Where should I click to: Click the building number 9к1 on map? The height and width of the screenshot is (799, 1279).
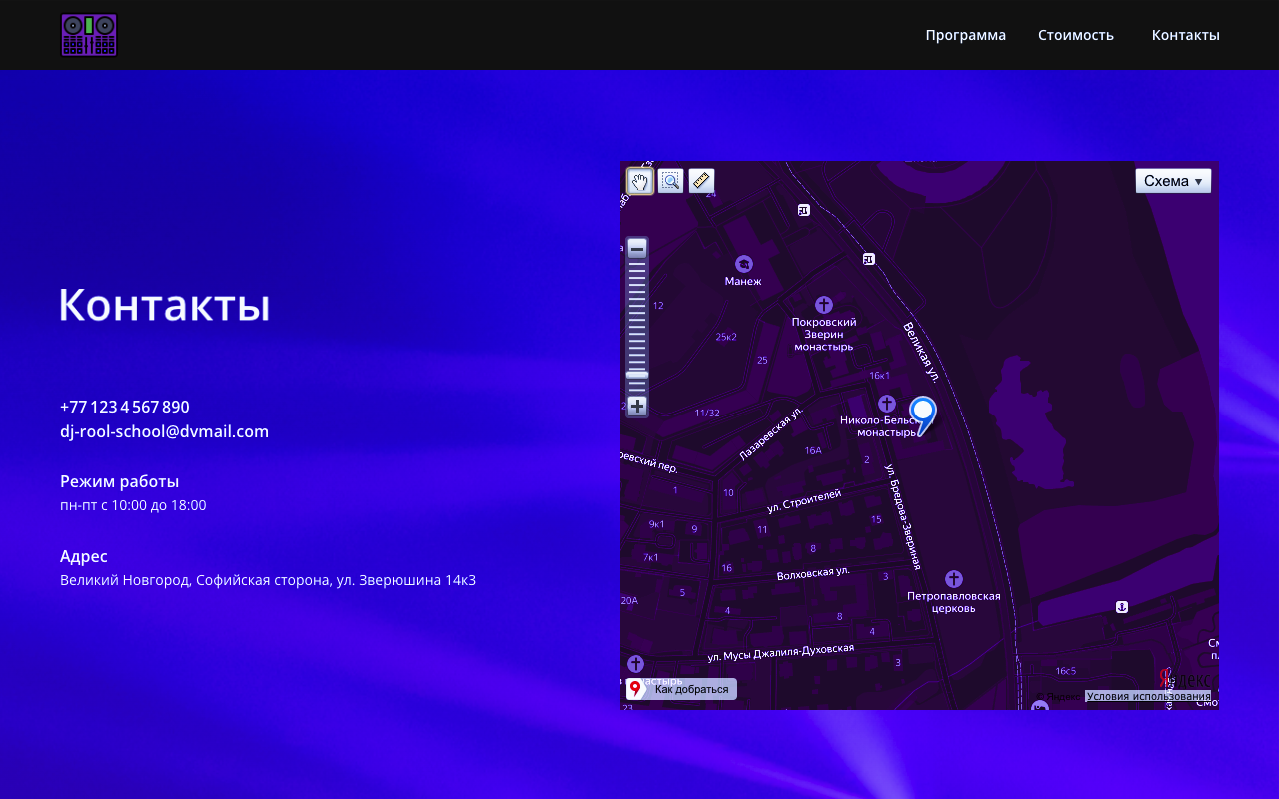click(656, 524)
